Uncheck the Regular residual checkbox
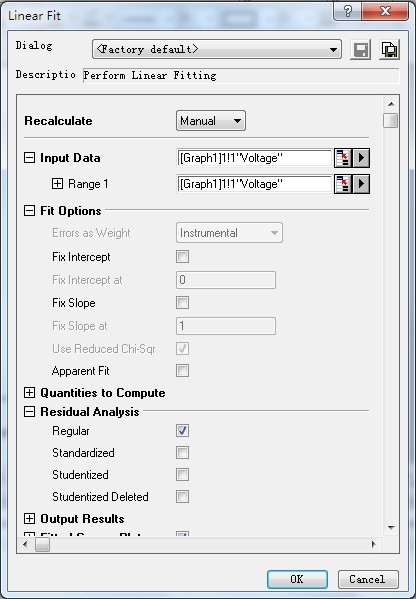416x599 pixels. 182,431
